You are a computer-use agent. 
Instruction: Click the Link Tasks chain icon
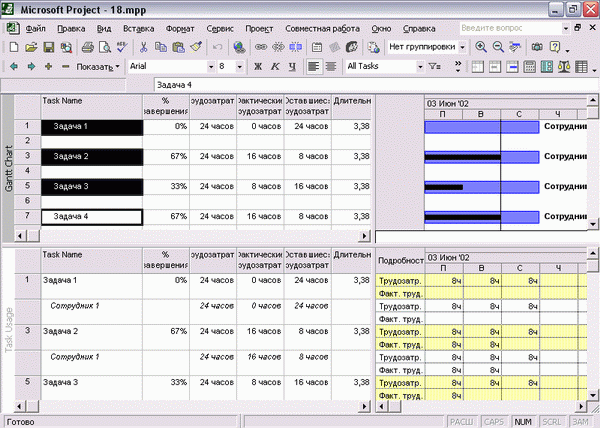(261, 47)
